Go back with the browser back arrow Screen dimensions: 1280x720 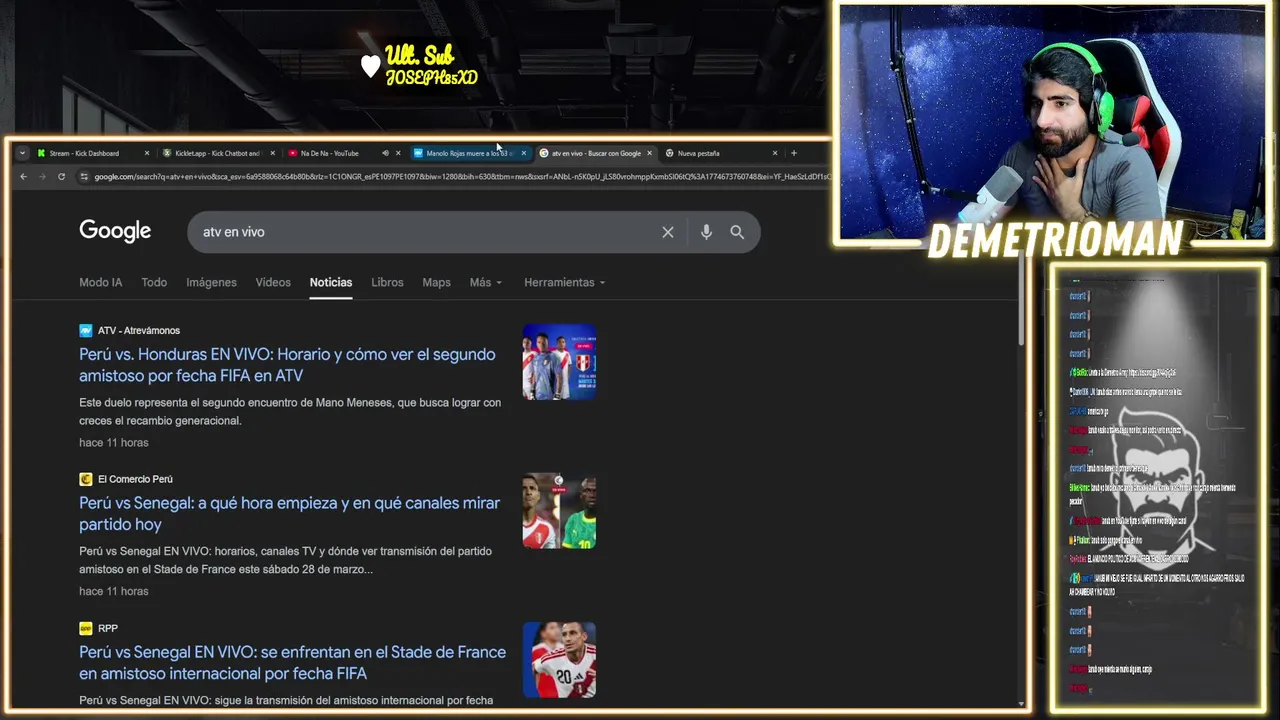coord(24,177)
